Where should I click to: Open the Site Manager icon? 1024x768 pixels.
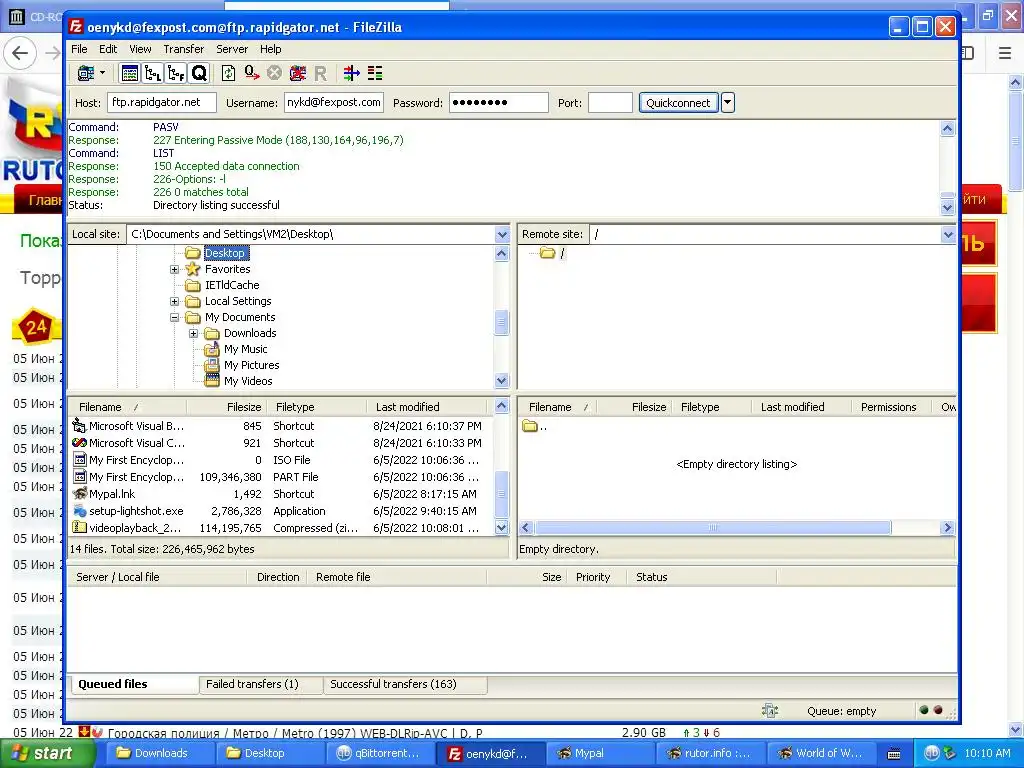point(86,73)
